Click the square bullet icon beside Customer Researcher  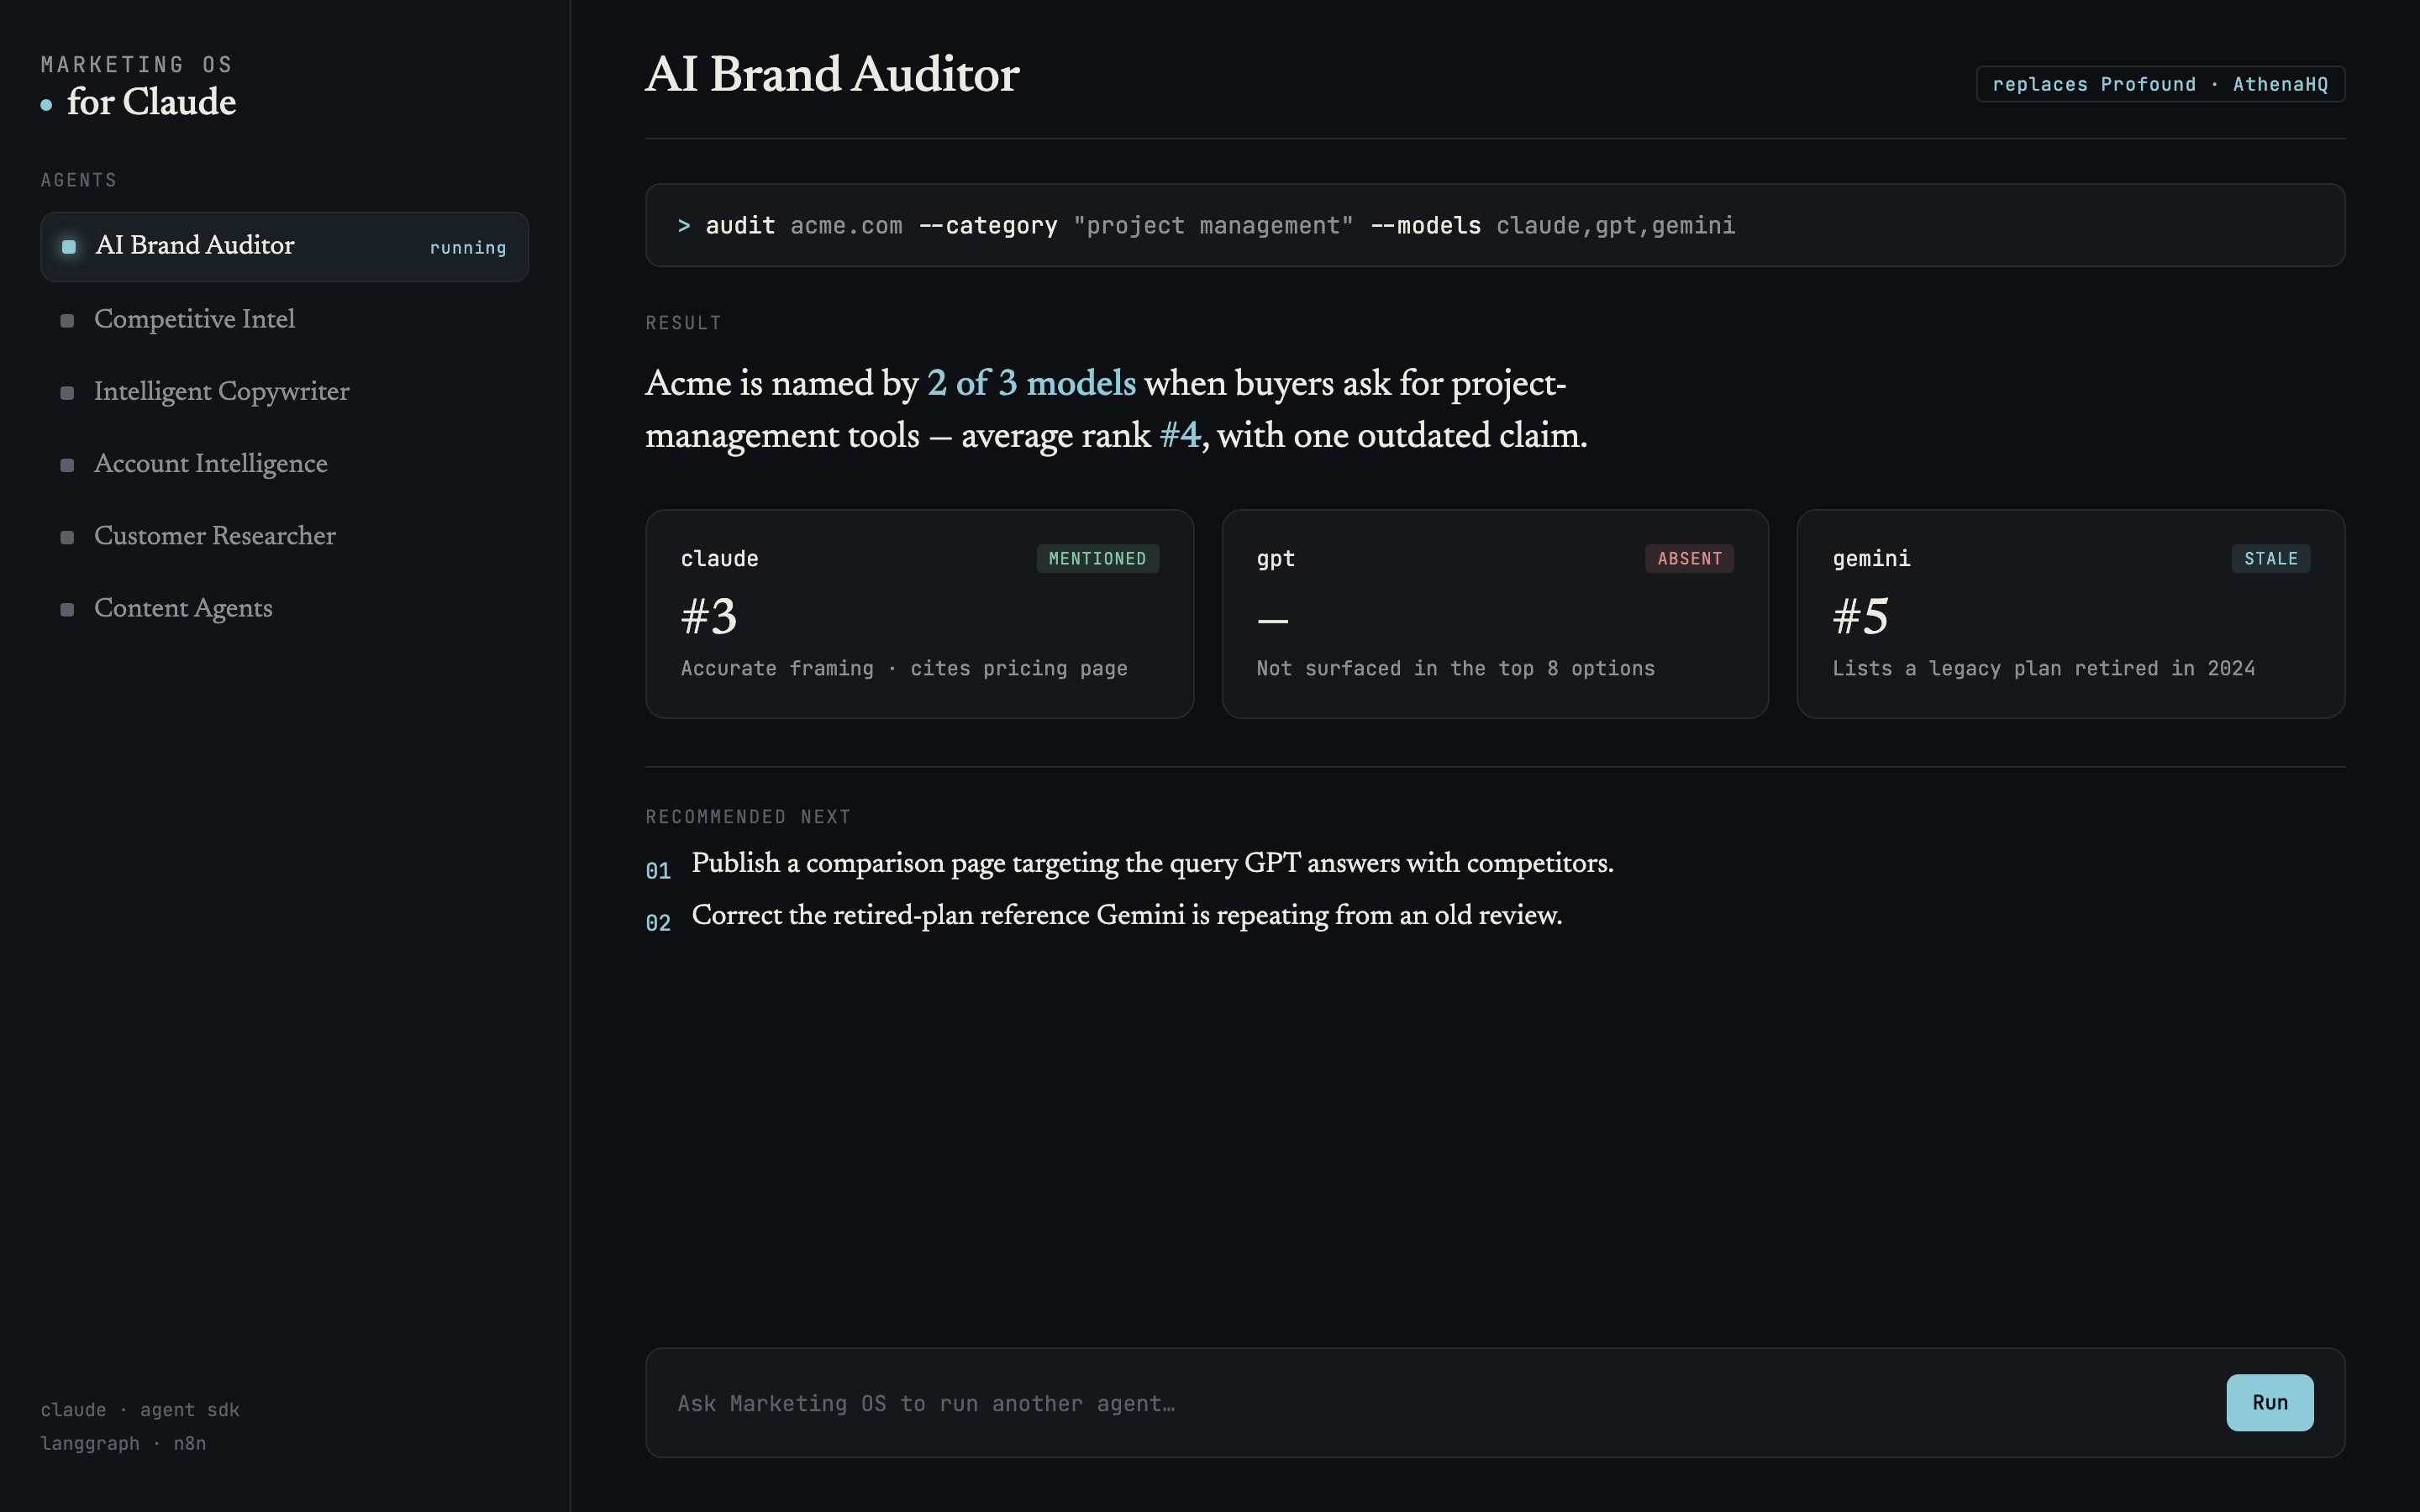tap(67, 538)
